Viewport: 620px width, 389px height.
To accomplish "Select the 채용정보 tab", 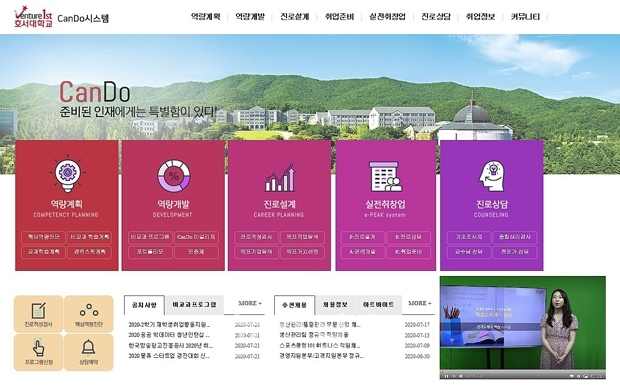I will tap(335, 305).
